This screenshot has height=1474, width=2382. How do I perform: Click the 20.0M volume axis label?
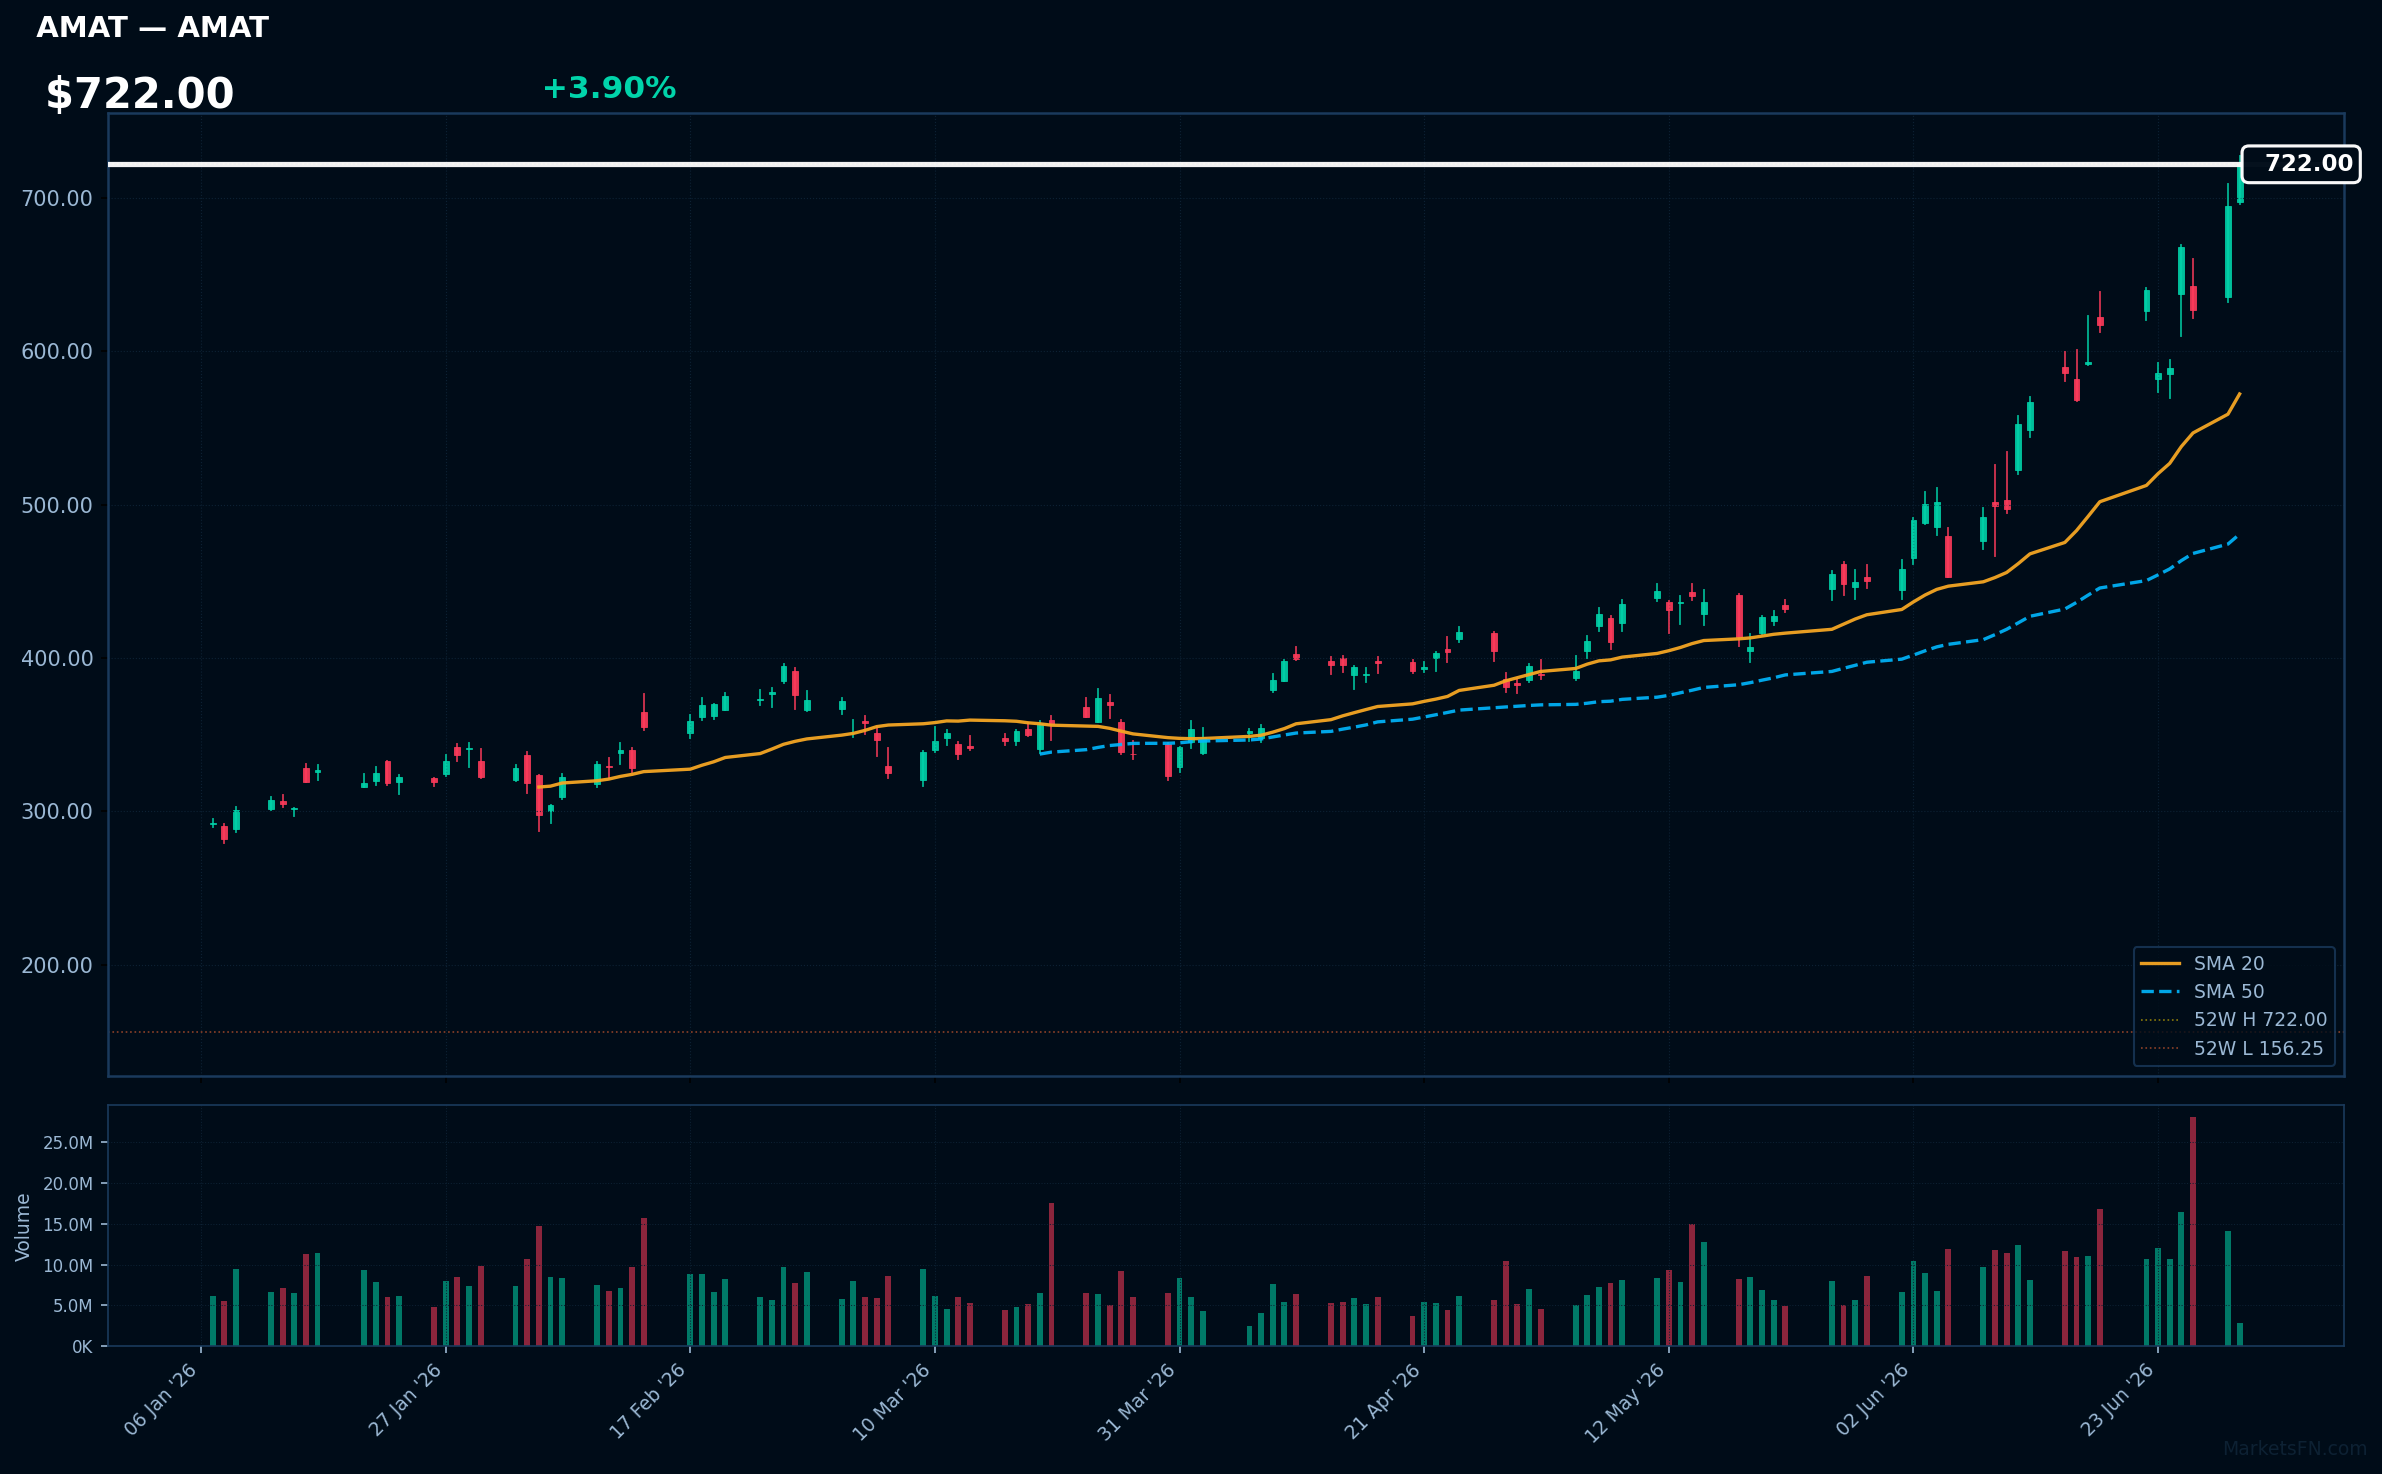68,1184
